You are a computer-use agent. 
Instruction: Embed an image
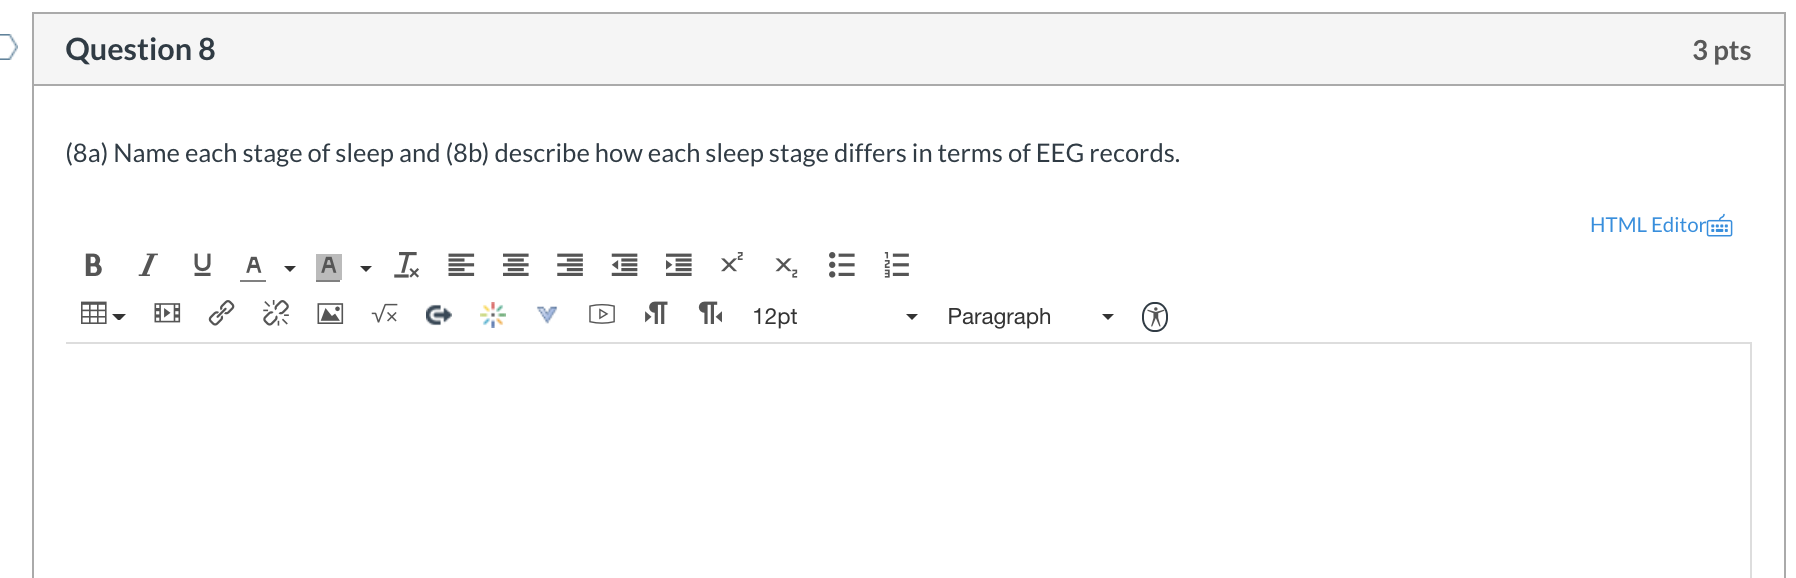(330, 314)
